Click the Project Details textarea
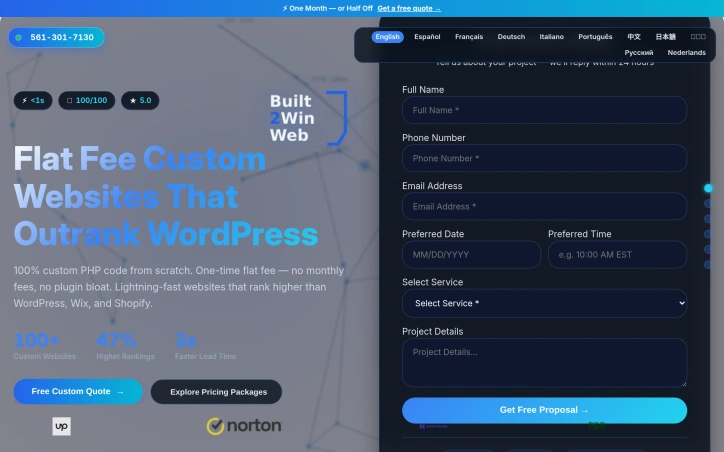Screen dimensions: 724x452 544,362
